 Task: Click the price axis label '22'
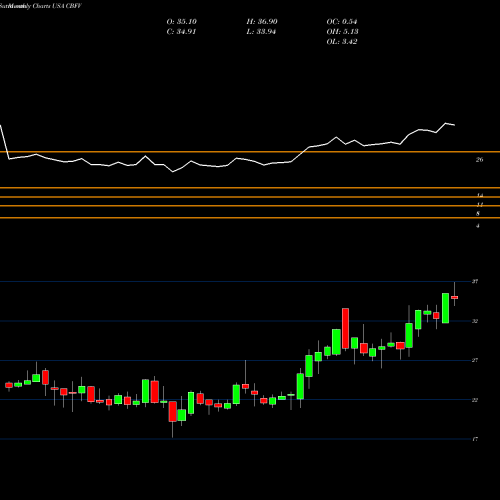tap(475, 400)
